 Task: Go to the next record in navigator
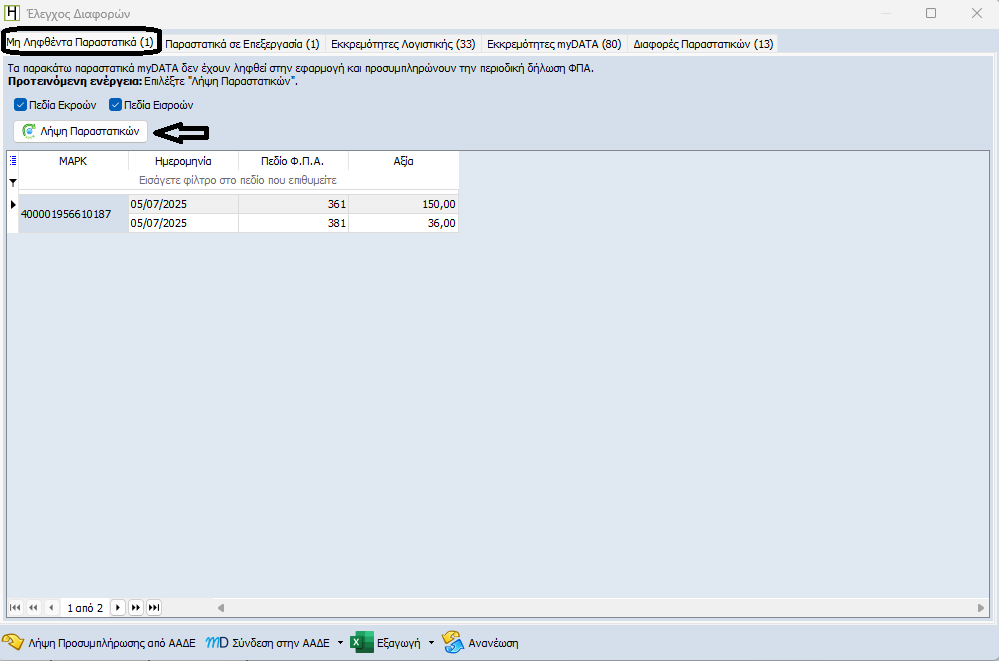coord(117,607)
